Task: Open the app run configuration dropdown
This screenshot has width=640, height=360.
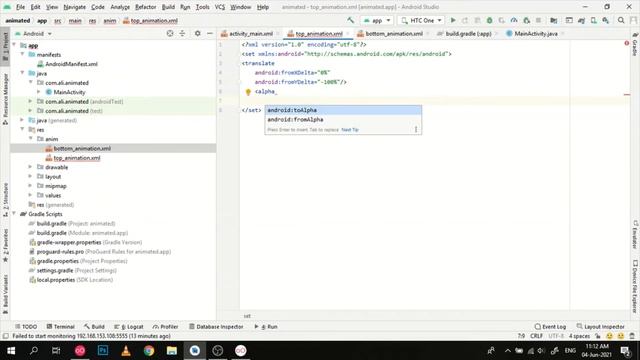Action: point(377,20)
